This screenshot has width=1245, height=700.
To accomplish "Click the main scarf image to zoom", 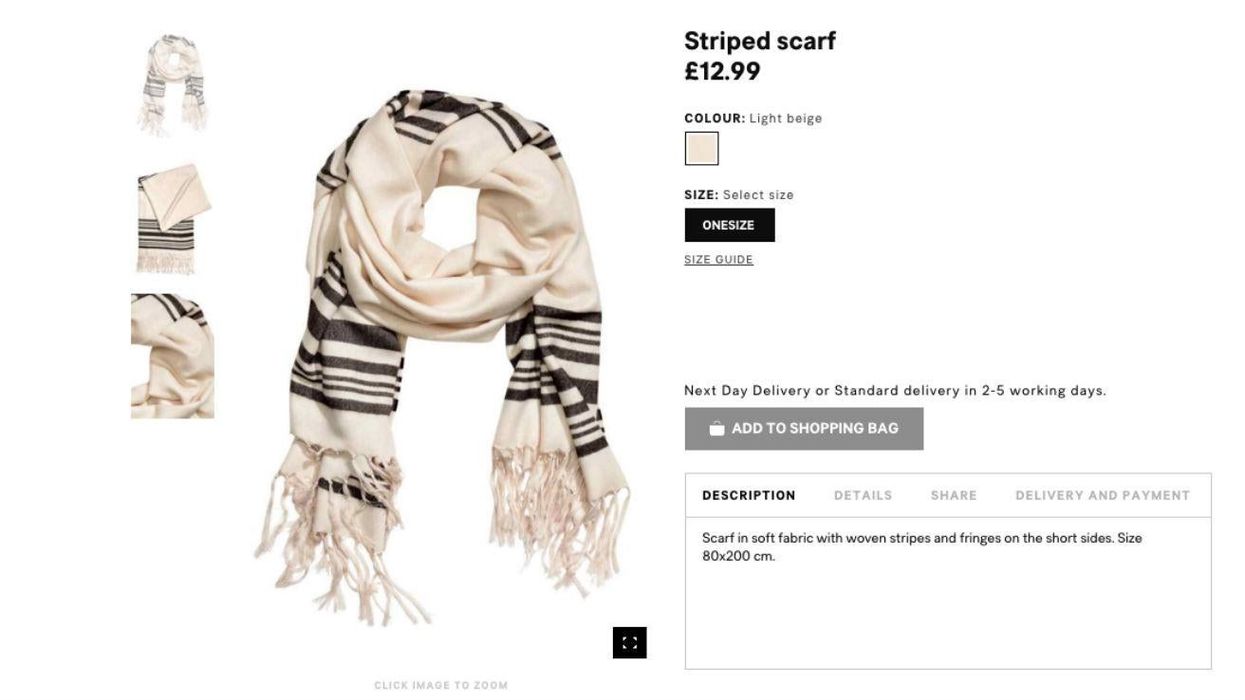I will click(x=441, y=356).
